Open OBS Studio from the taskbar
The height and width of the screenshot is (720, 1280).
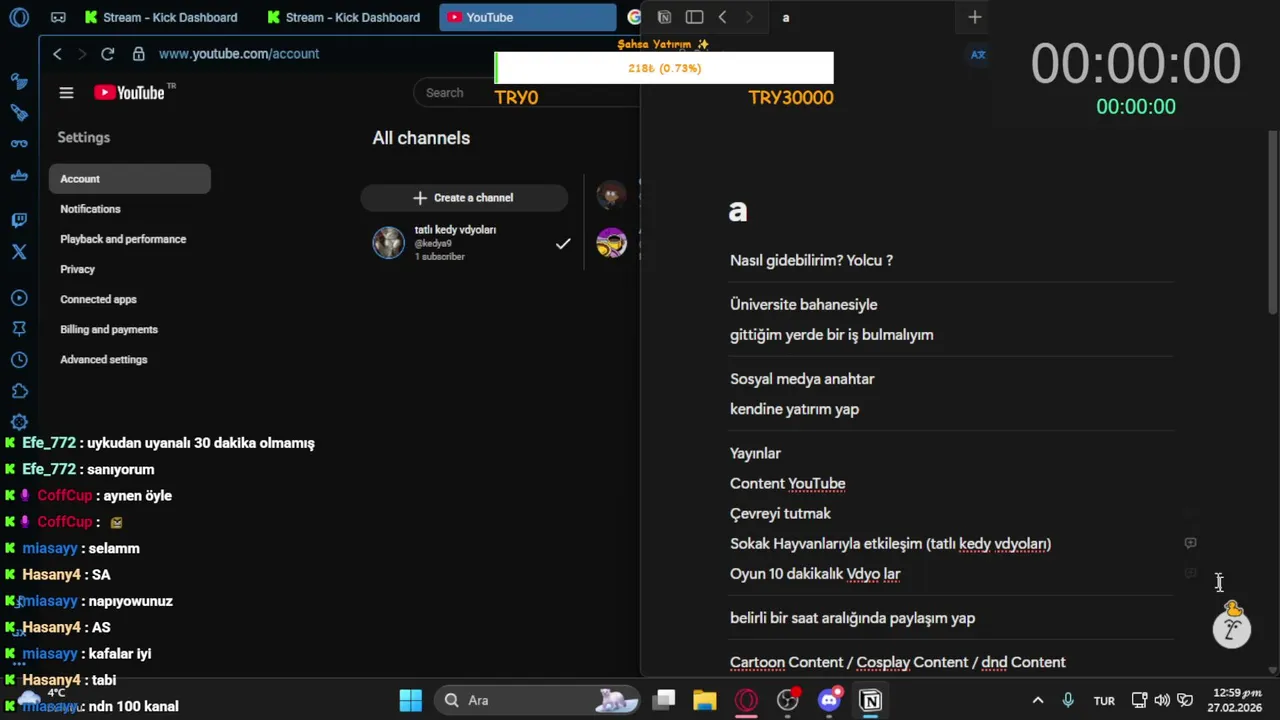788,700
